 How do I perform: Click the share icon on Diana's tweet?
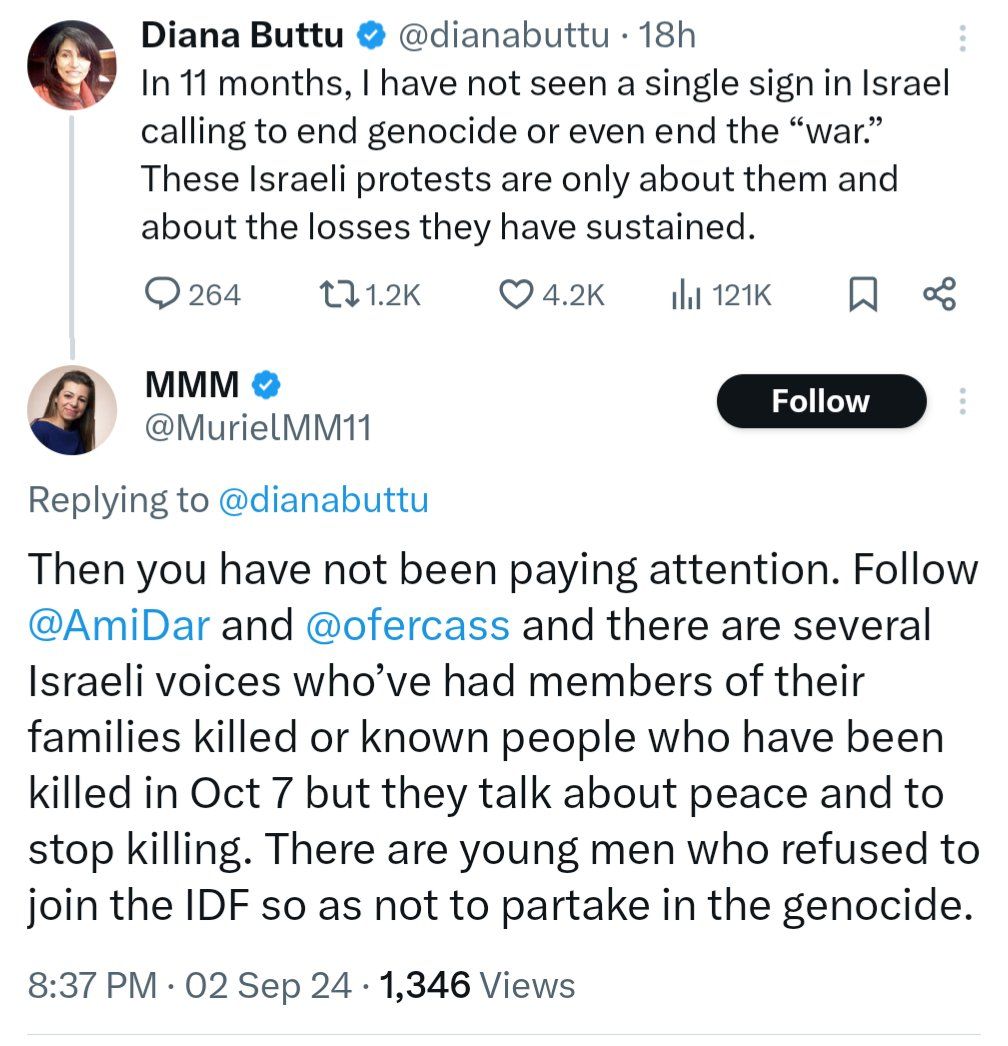(939, 294)
